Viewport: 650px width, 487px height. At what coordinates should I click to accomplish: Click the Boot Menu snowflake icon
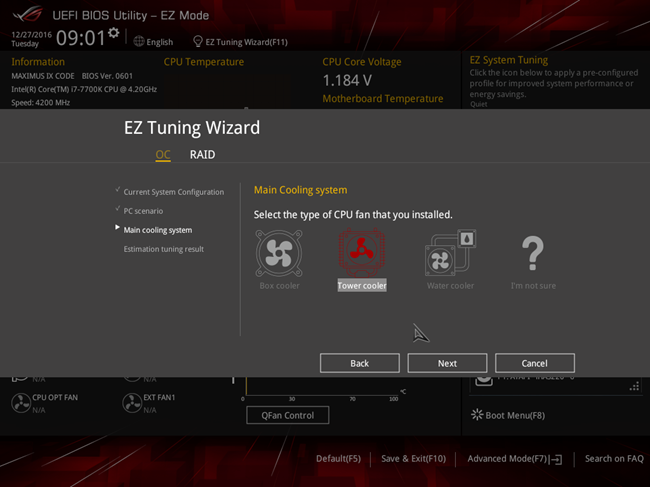477,415
